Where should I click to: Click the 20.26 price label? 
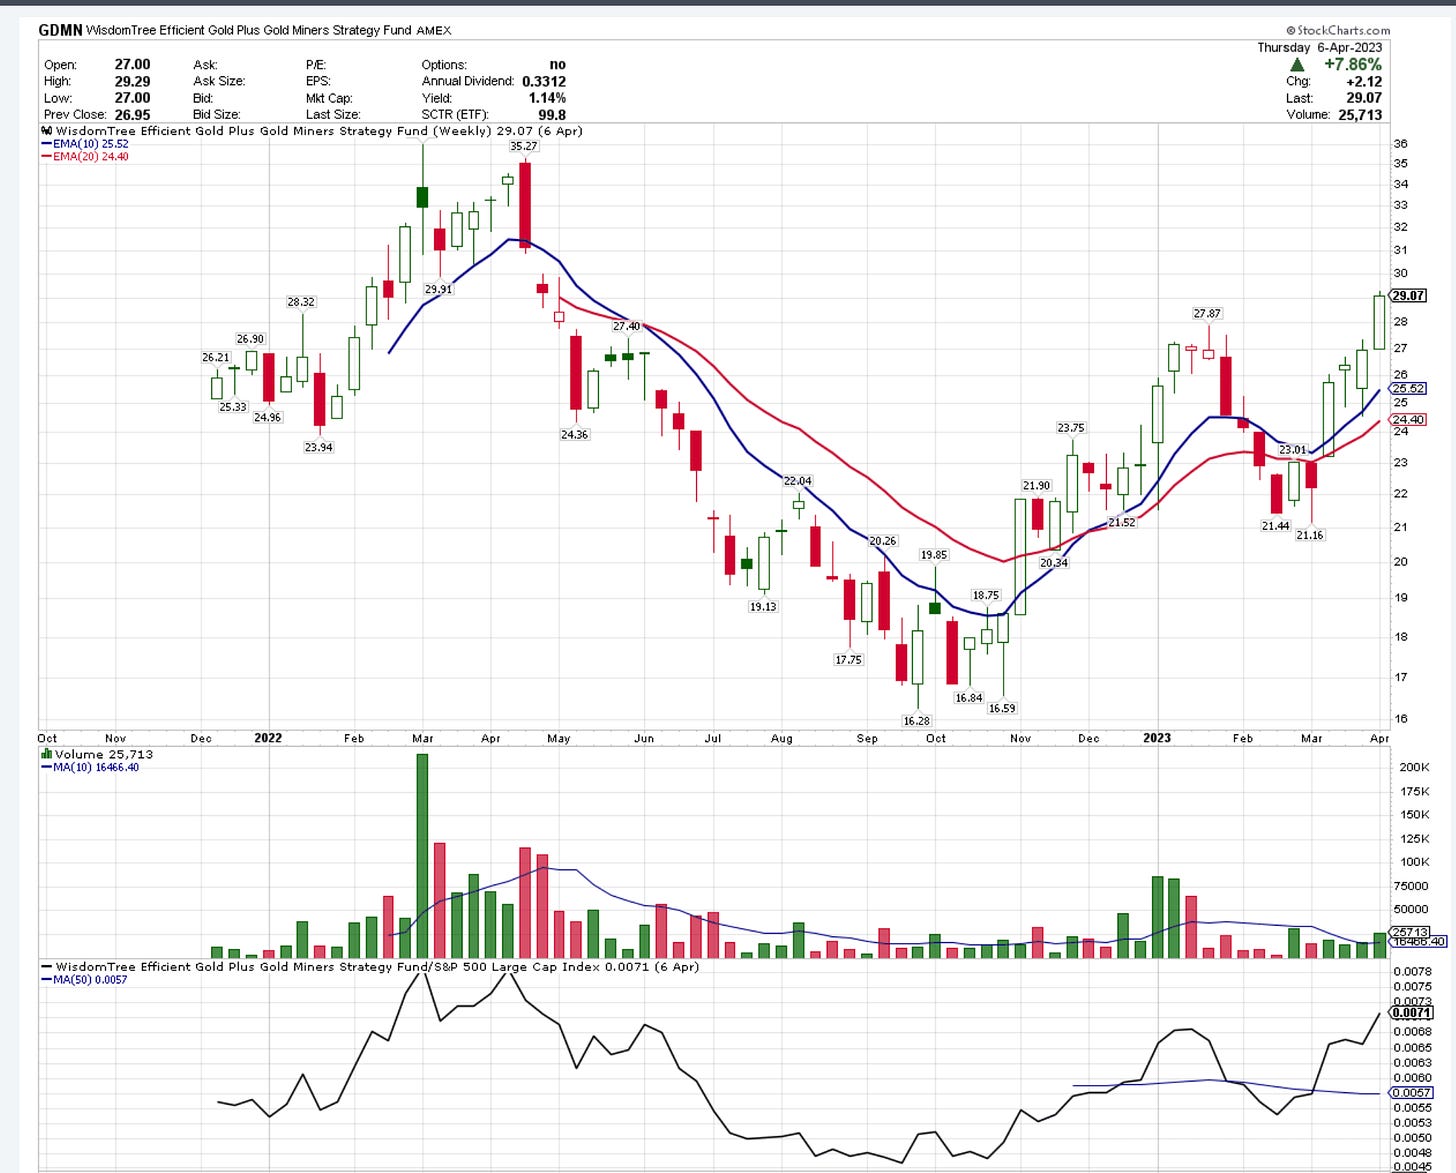[883, 541]
